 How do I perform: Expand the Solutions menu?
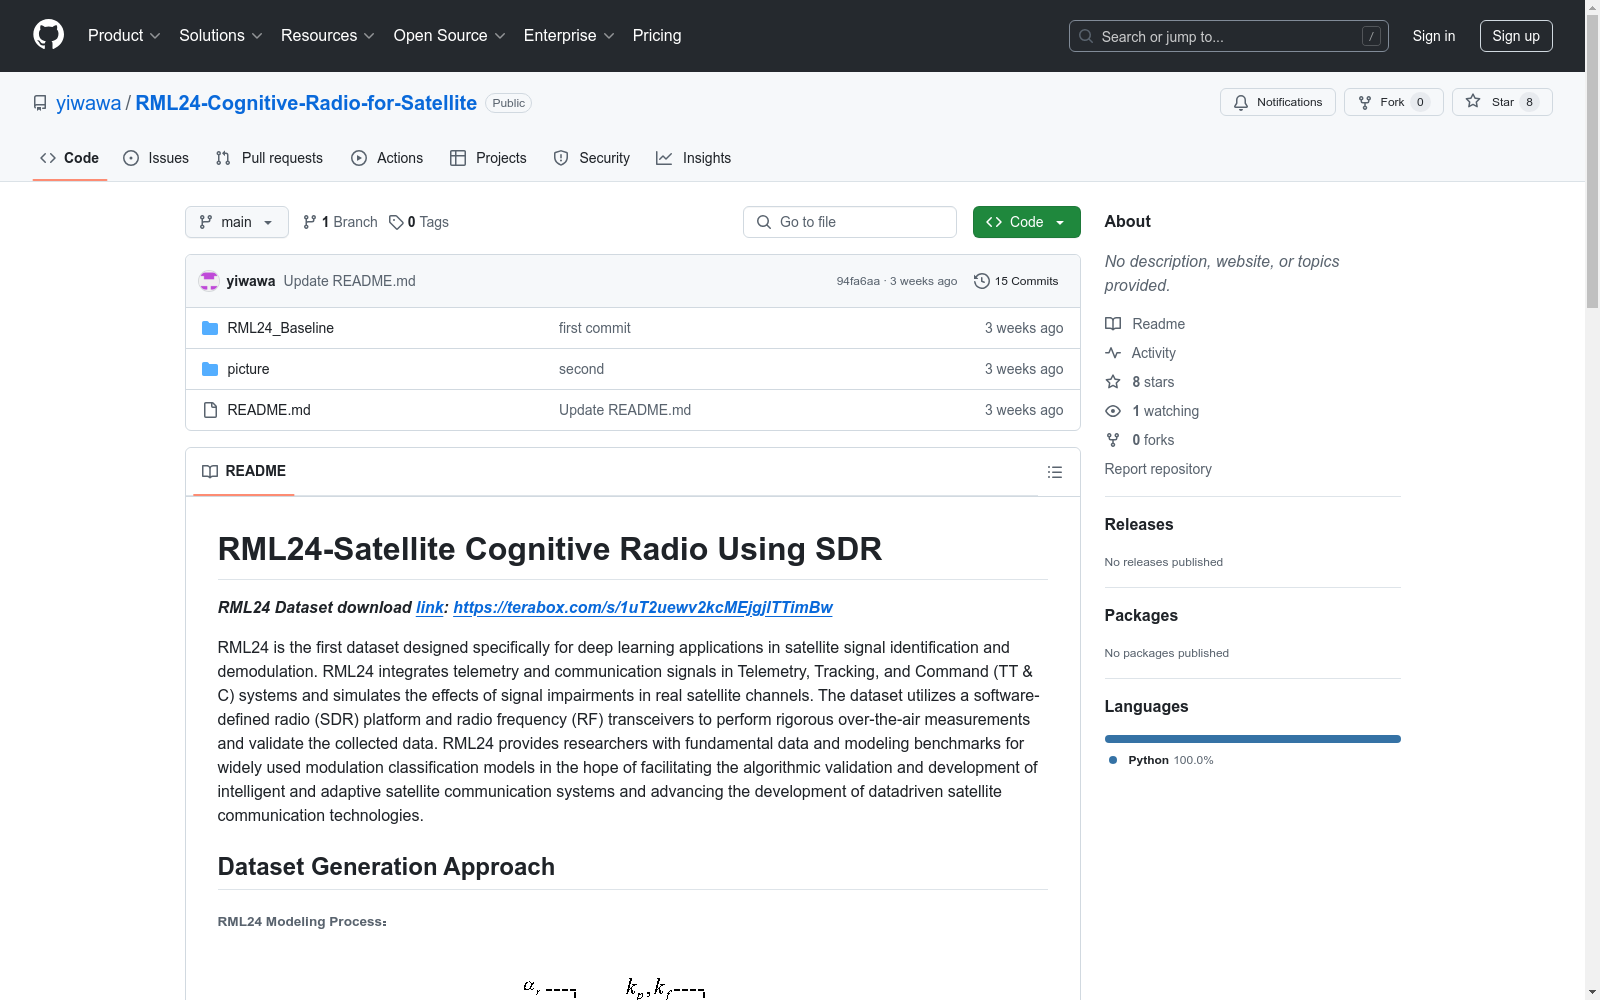tap(221, 35)
